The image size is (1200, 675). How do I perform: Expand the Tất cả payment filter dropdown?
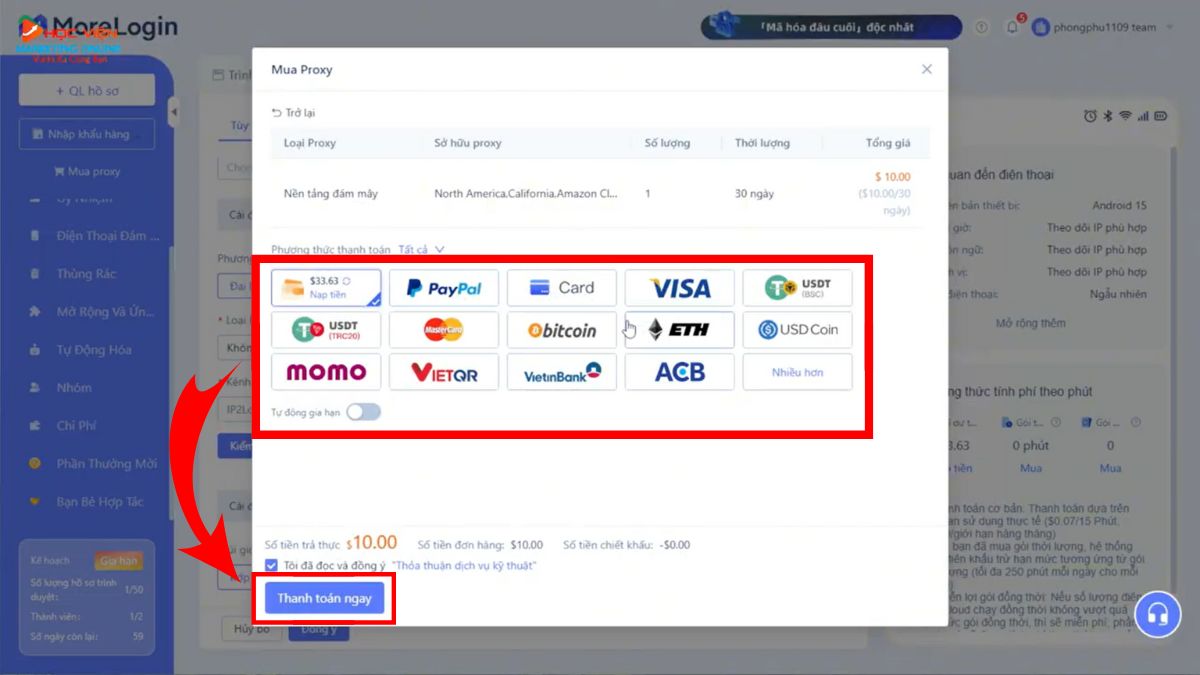pyautogui.click(x=421, y=249)
